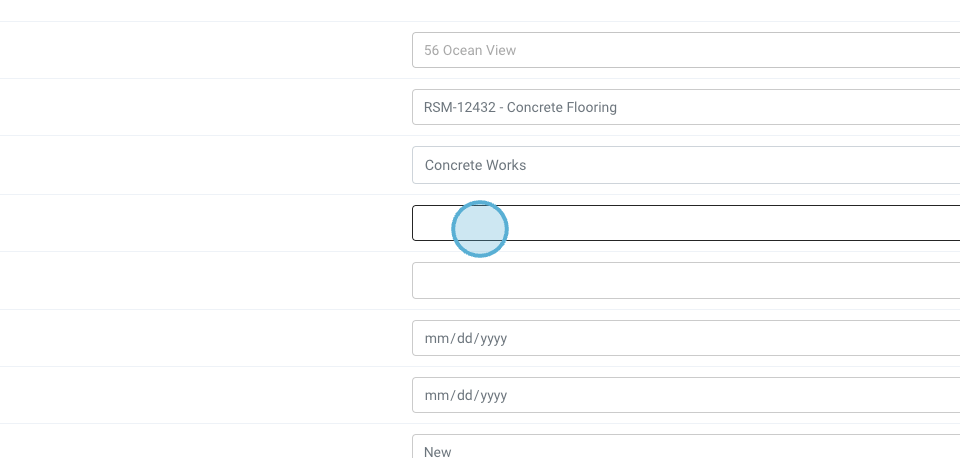Image resolution: width=960 pixels, height=458 pixels.
Task: Open the "Concrete Works" field
Action: 686,165
